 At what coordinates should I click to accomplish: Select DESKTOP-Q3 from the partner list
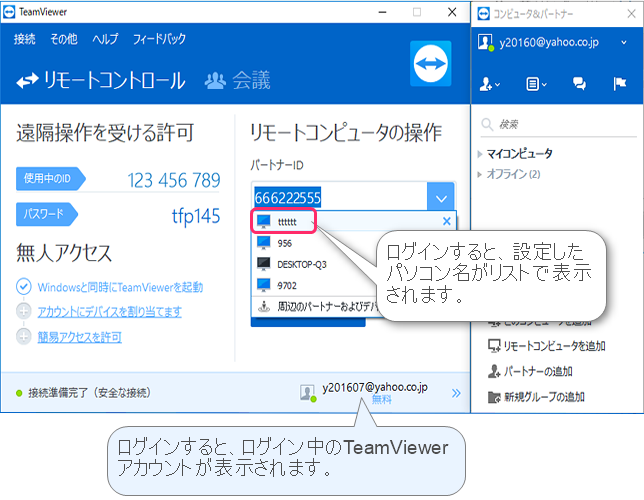(x=302, y=264)
